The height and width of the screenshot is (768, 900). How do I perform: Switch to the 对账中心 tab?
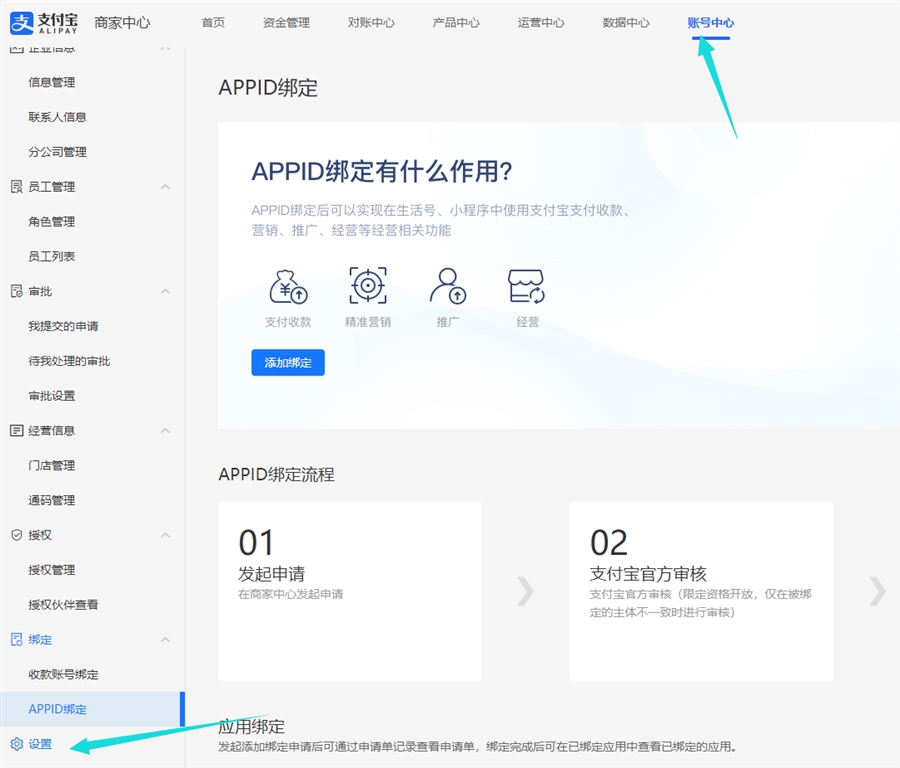[x=371, y=22]
